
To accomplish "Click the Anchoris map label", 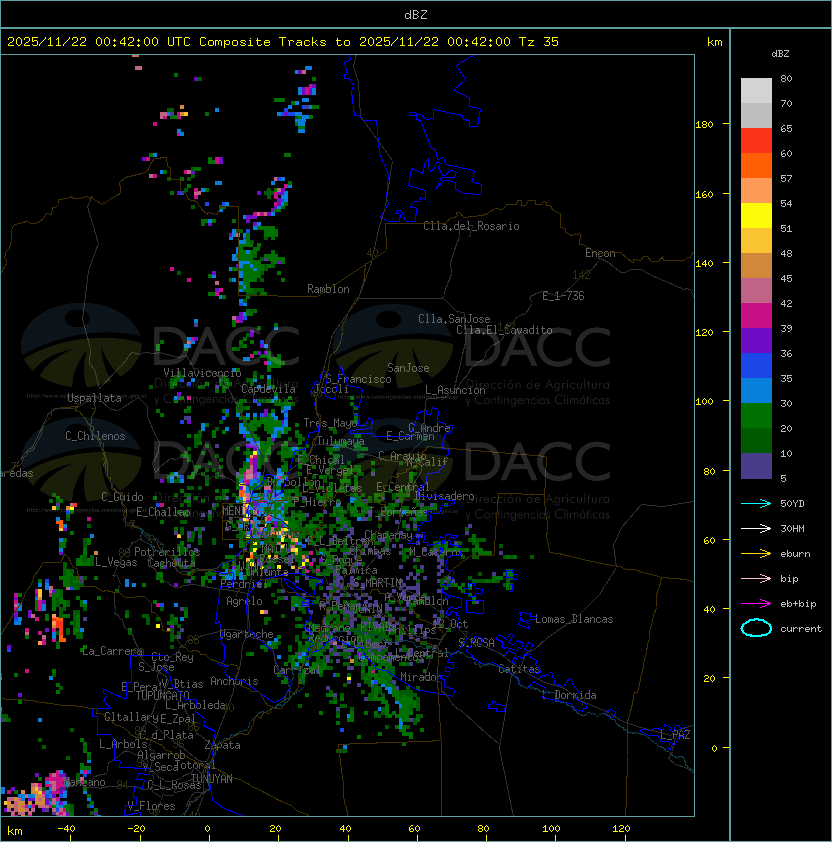I will 234,681.
